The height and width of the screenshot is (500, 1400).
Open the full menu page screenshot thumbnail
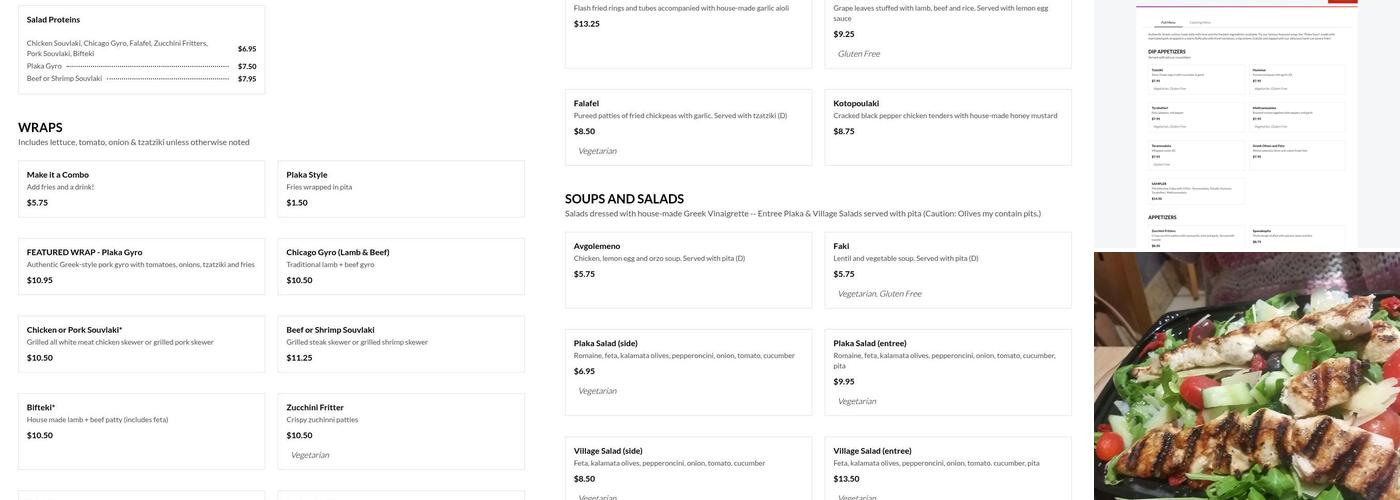[1246, 125]
